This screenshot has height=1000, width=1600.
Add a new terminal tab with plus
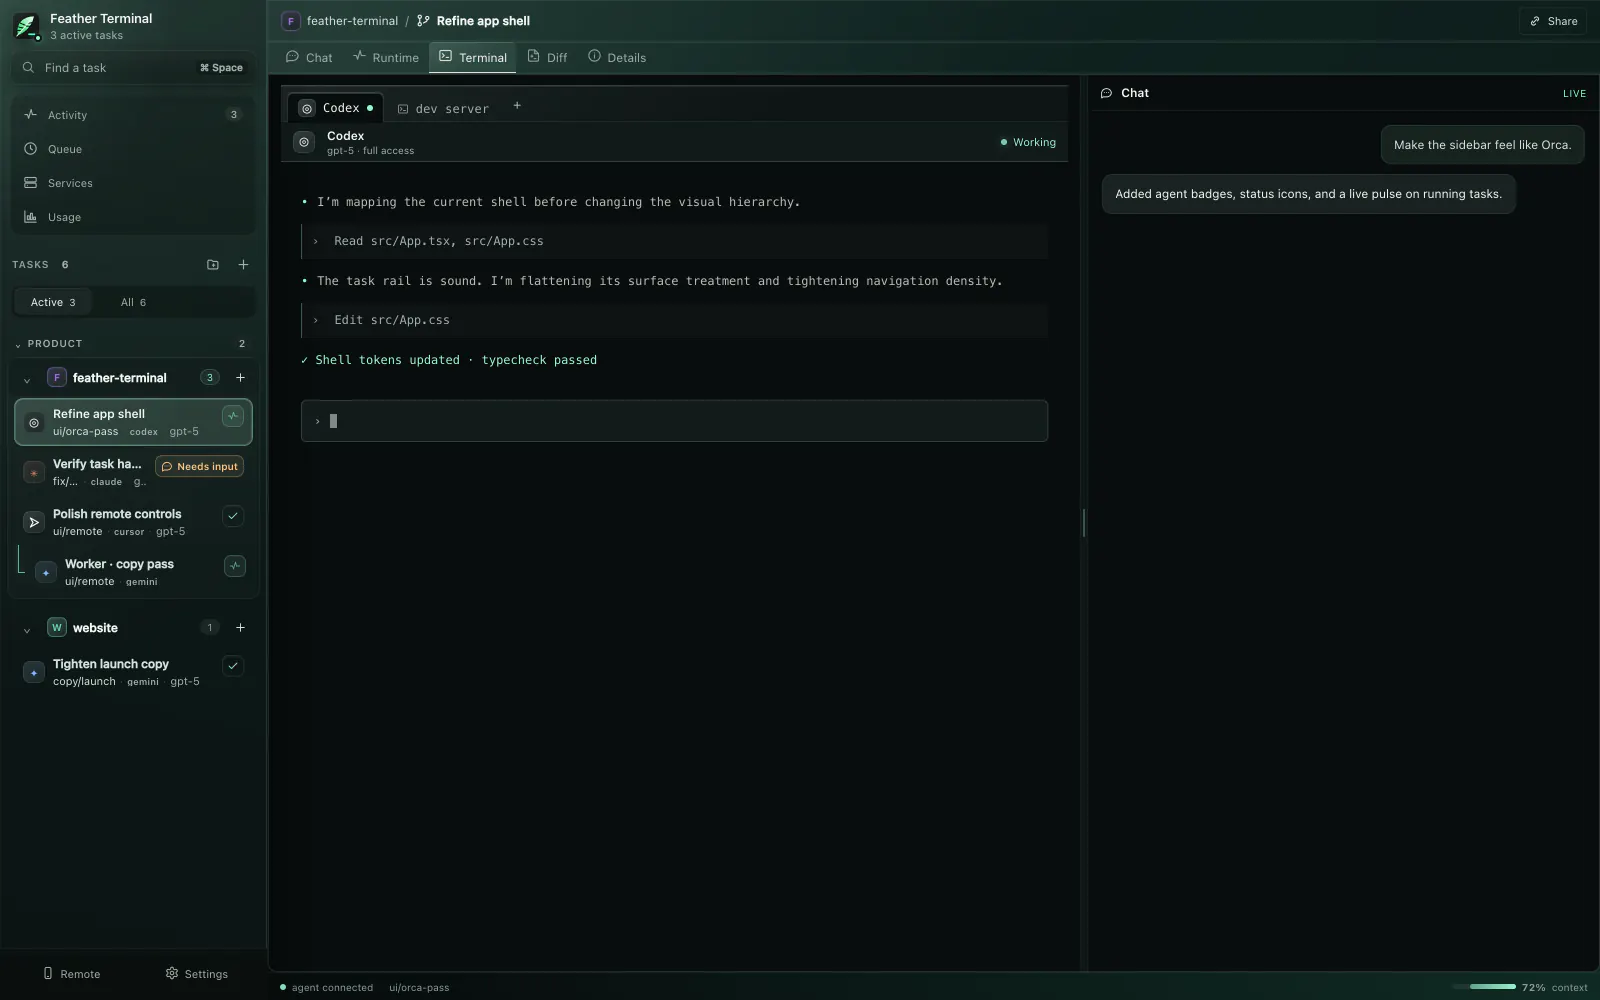pyautogui.click(x=517, y=106)
